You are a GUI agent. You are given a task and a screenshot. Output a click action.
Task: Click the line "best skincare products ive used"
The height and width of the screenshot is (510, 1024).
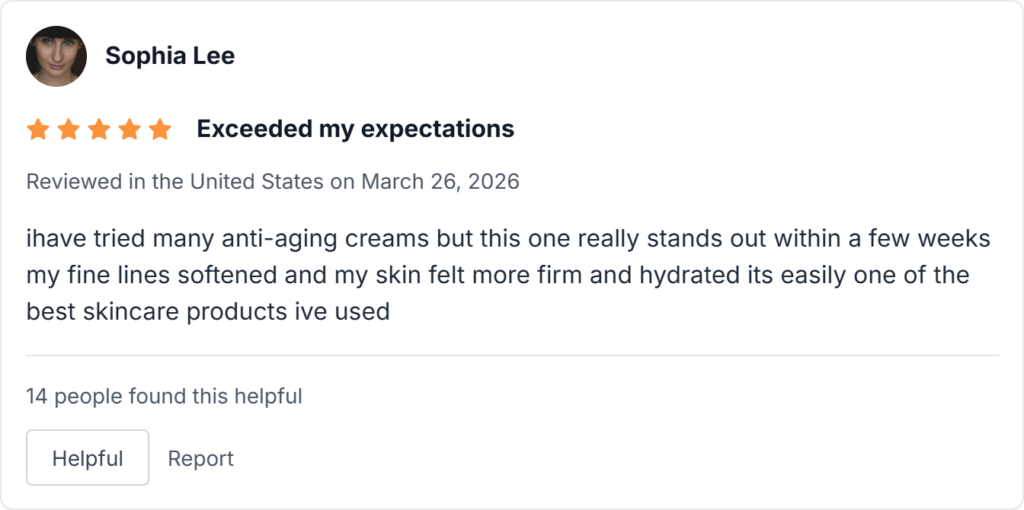point(208,311)
